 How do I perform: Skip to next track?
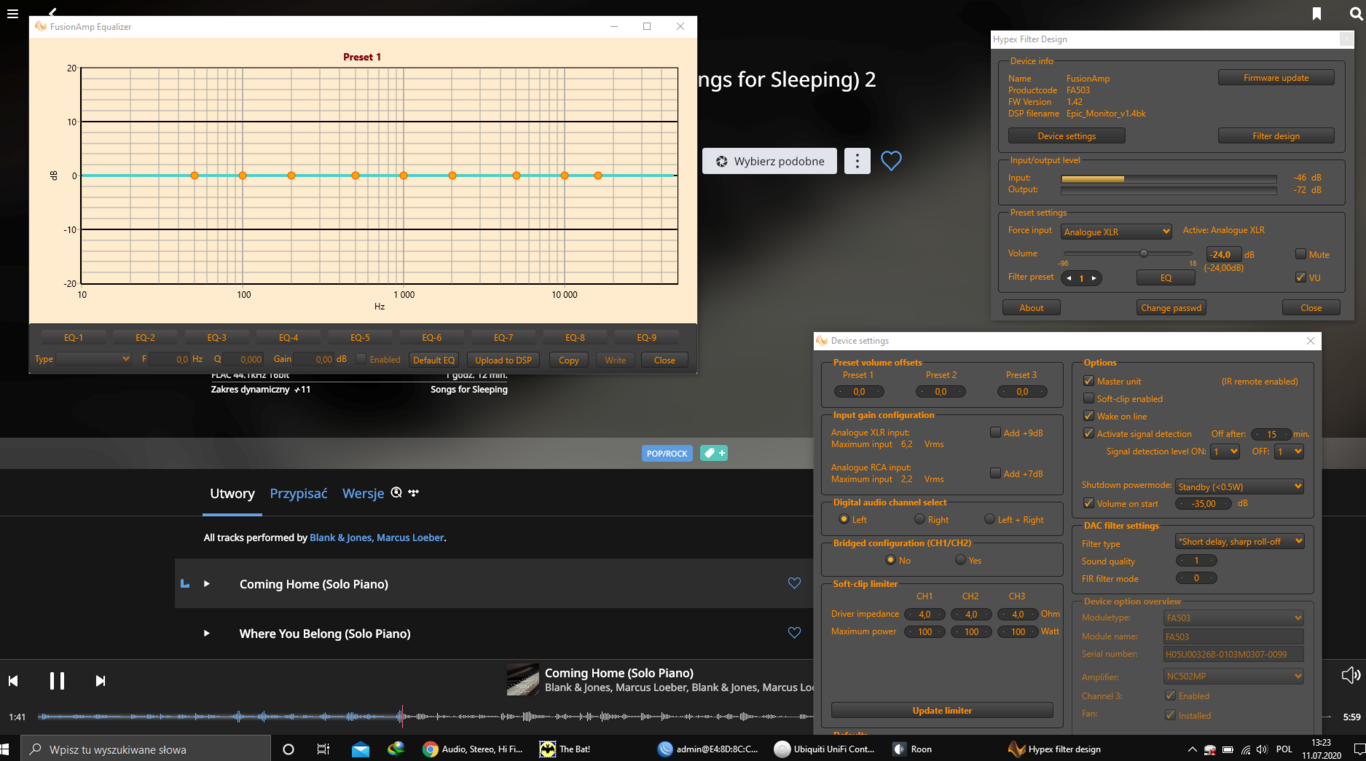(x=100, y=681)
